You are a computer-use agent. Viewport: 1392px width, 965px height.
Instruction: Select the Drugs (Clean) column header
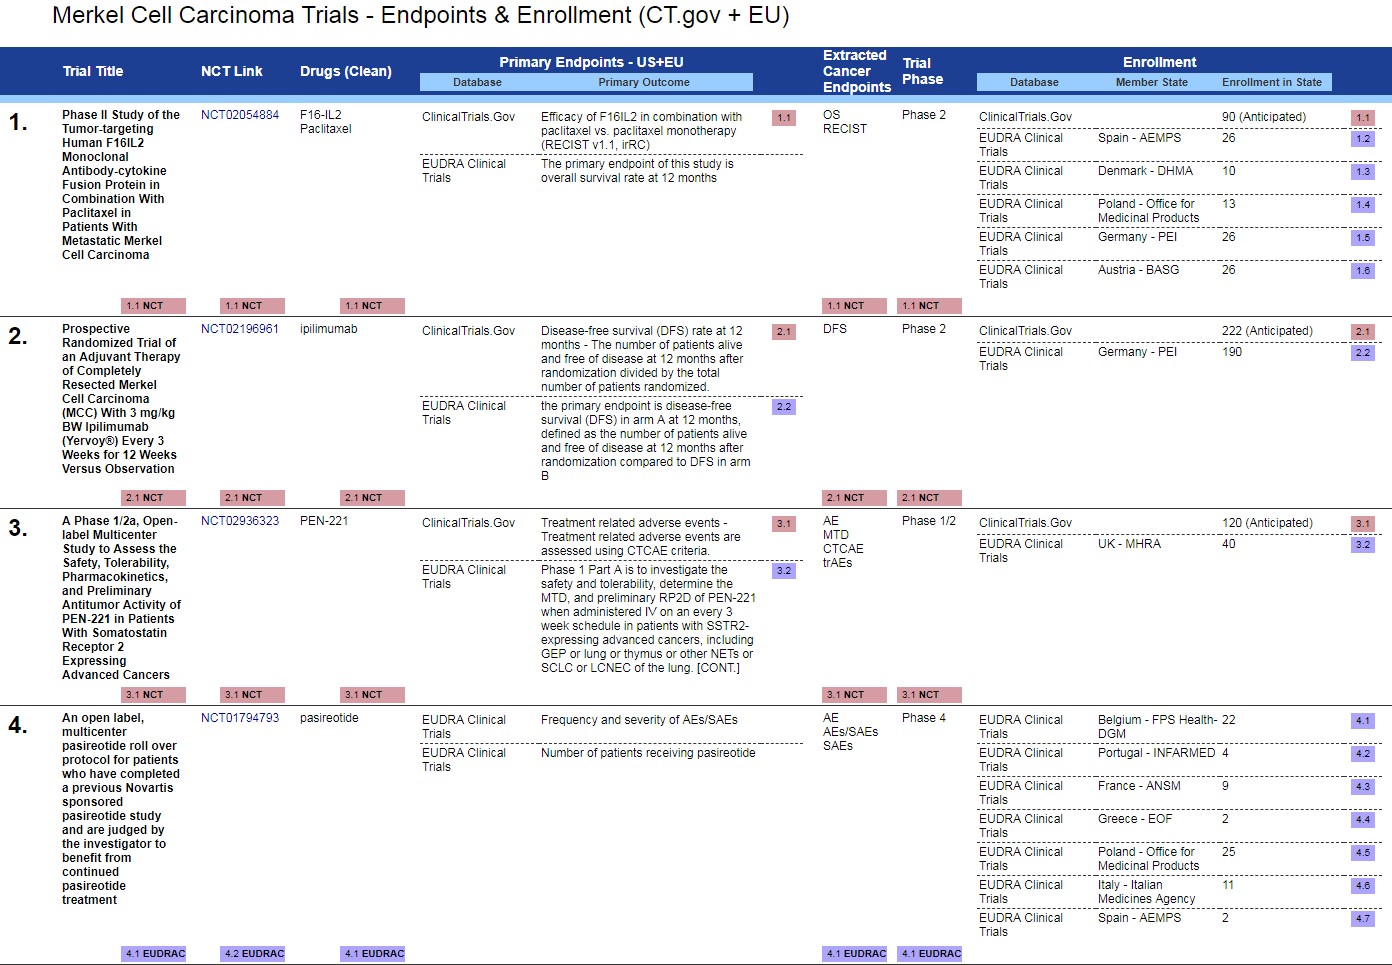(x=345, y=71)
